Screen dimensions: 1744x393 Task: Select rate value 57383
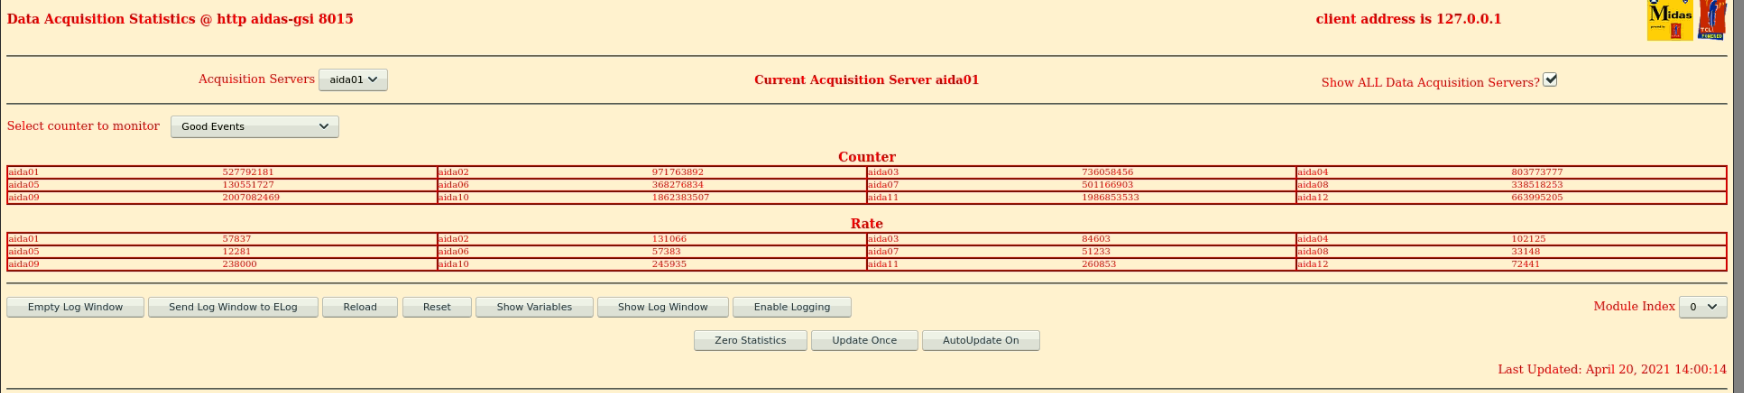point(667,252)
